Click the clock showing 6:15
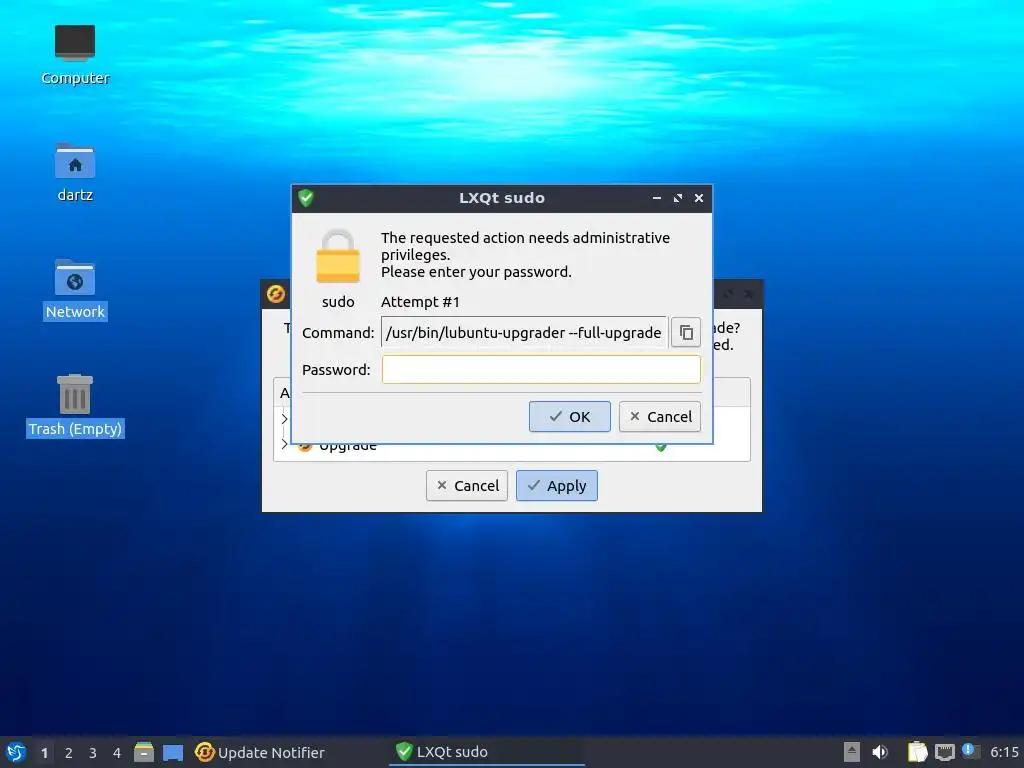This screenshot has width=1024, height=768. coord(1004,752)
